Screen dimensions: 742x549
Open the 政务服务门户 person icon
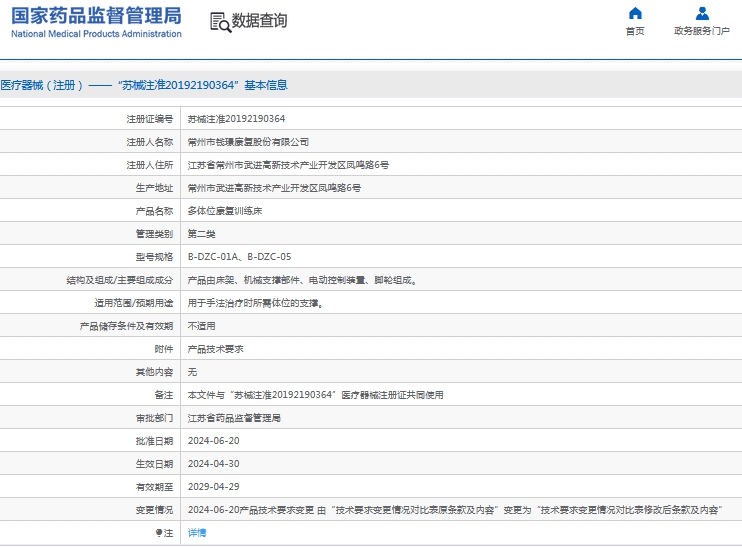(702, 13)
